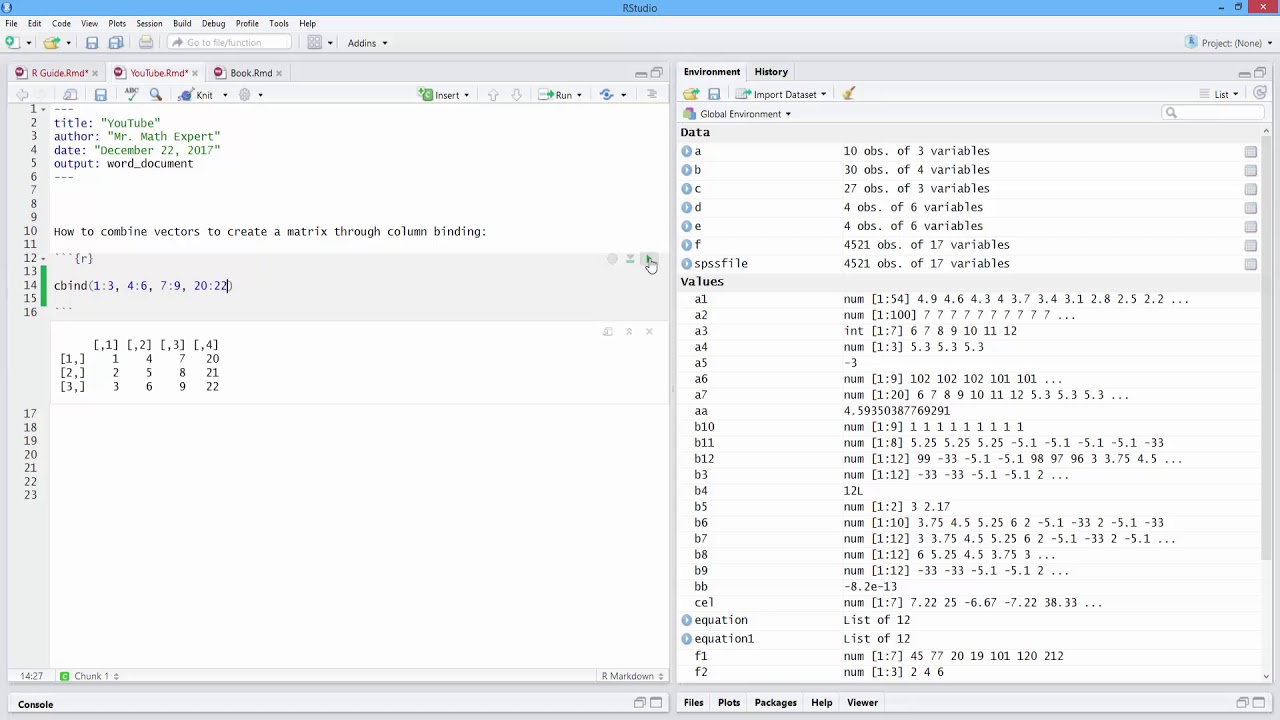Expand data frame a

(687, 151)
